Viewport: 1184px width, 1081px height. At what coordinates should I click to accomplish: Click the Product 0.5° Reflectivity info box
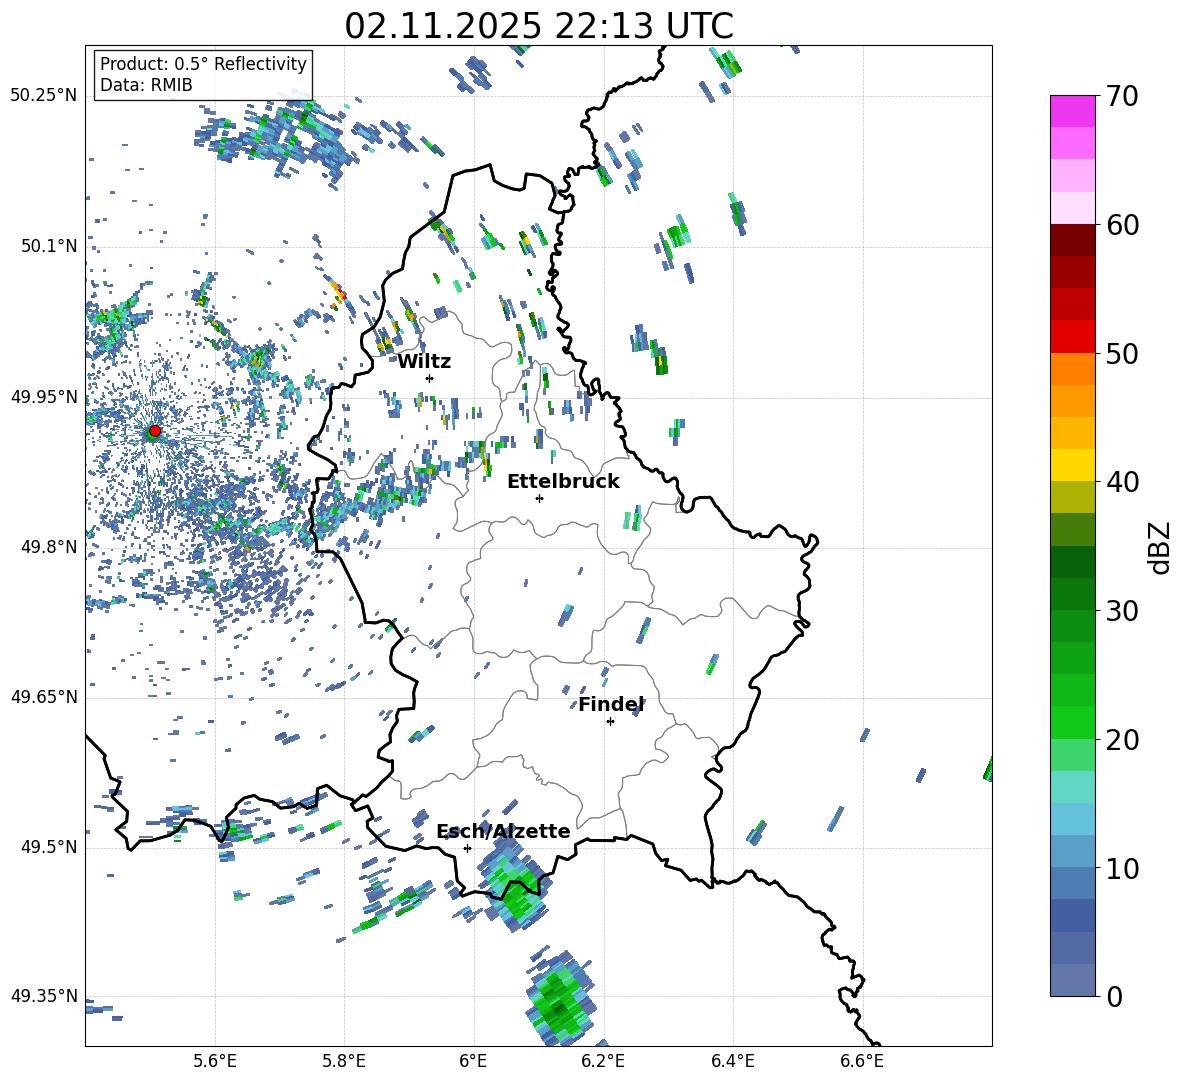tap(203, 75)
